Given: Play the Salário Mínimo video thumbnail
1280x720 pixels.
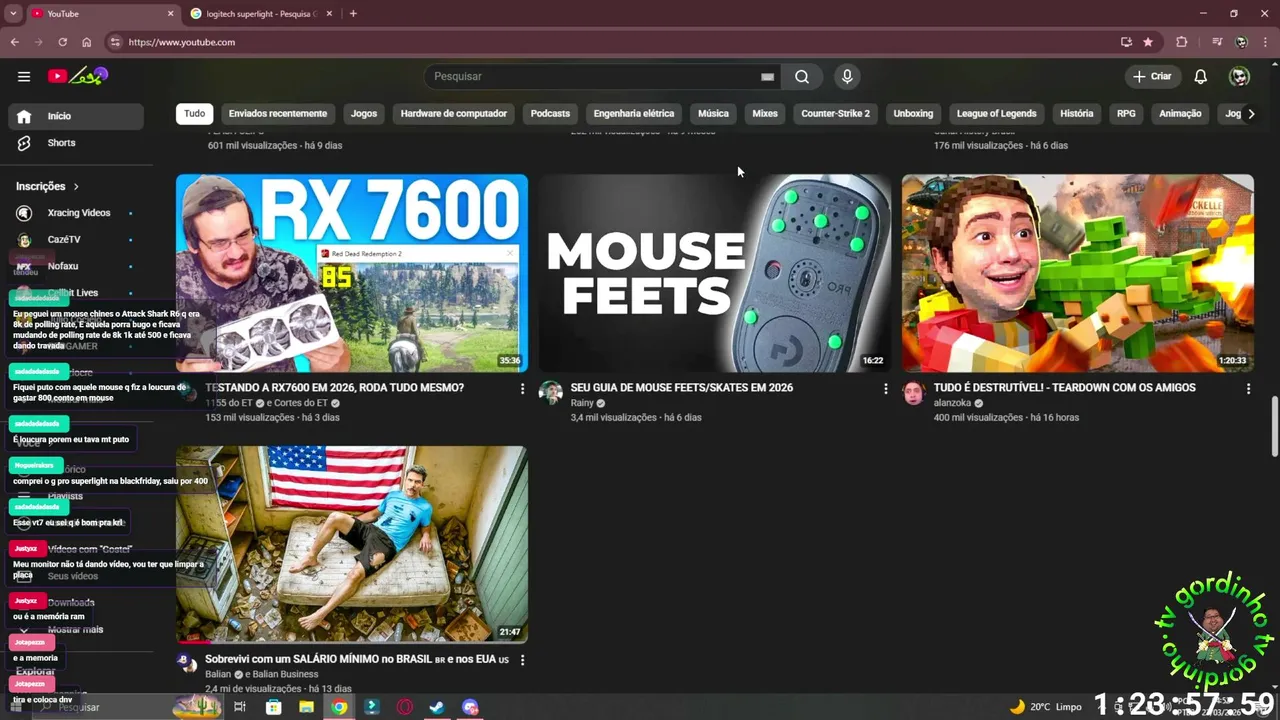Looking at the screenshot, I should [x=352, y=544].
